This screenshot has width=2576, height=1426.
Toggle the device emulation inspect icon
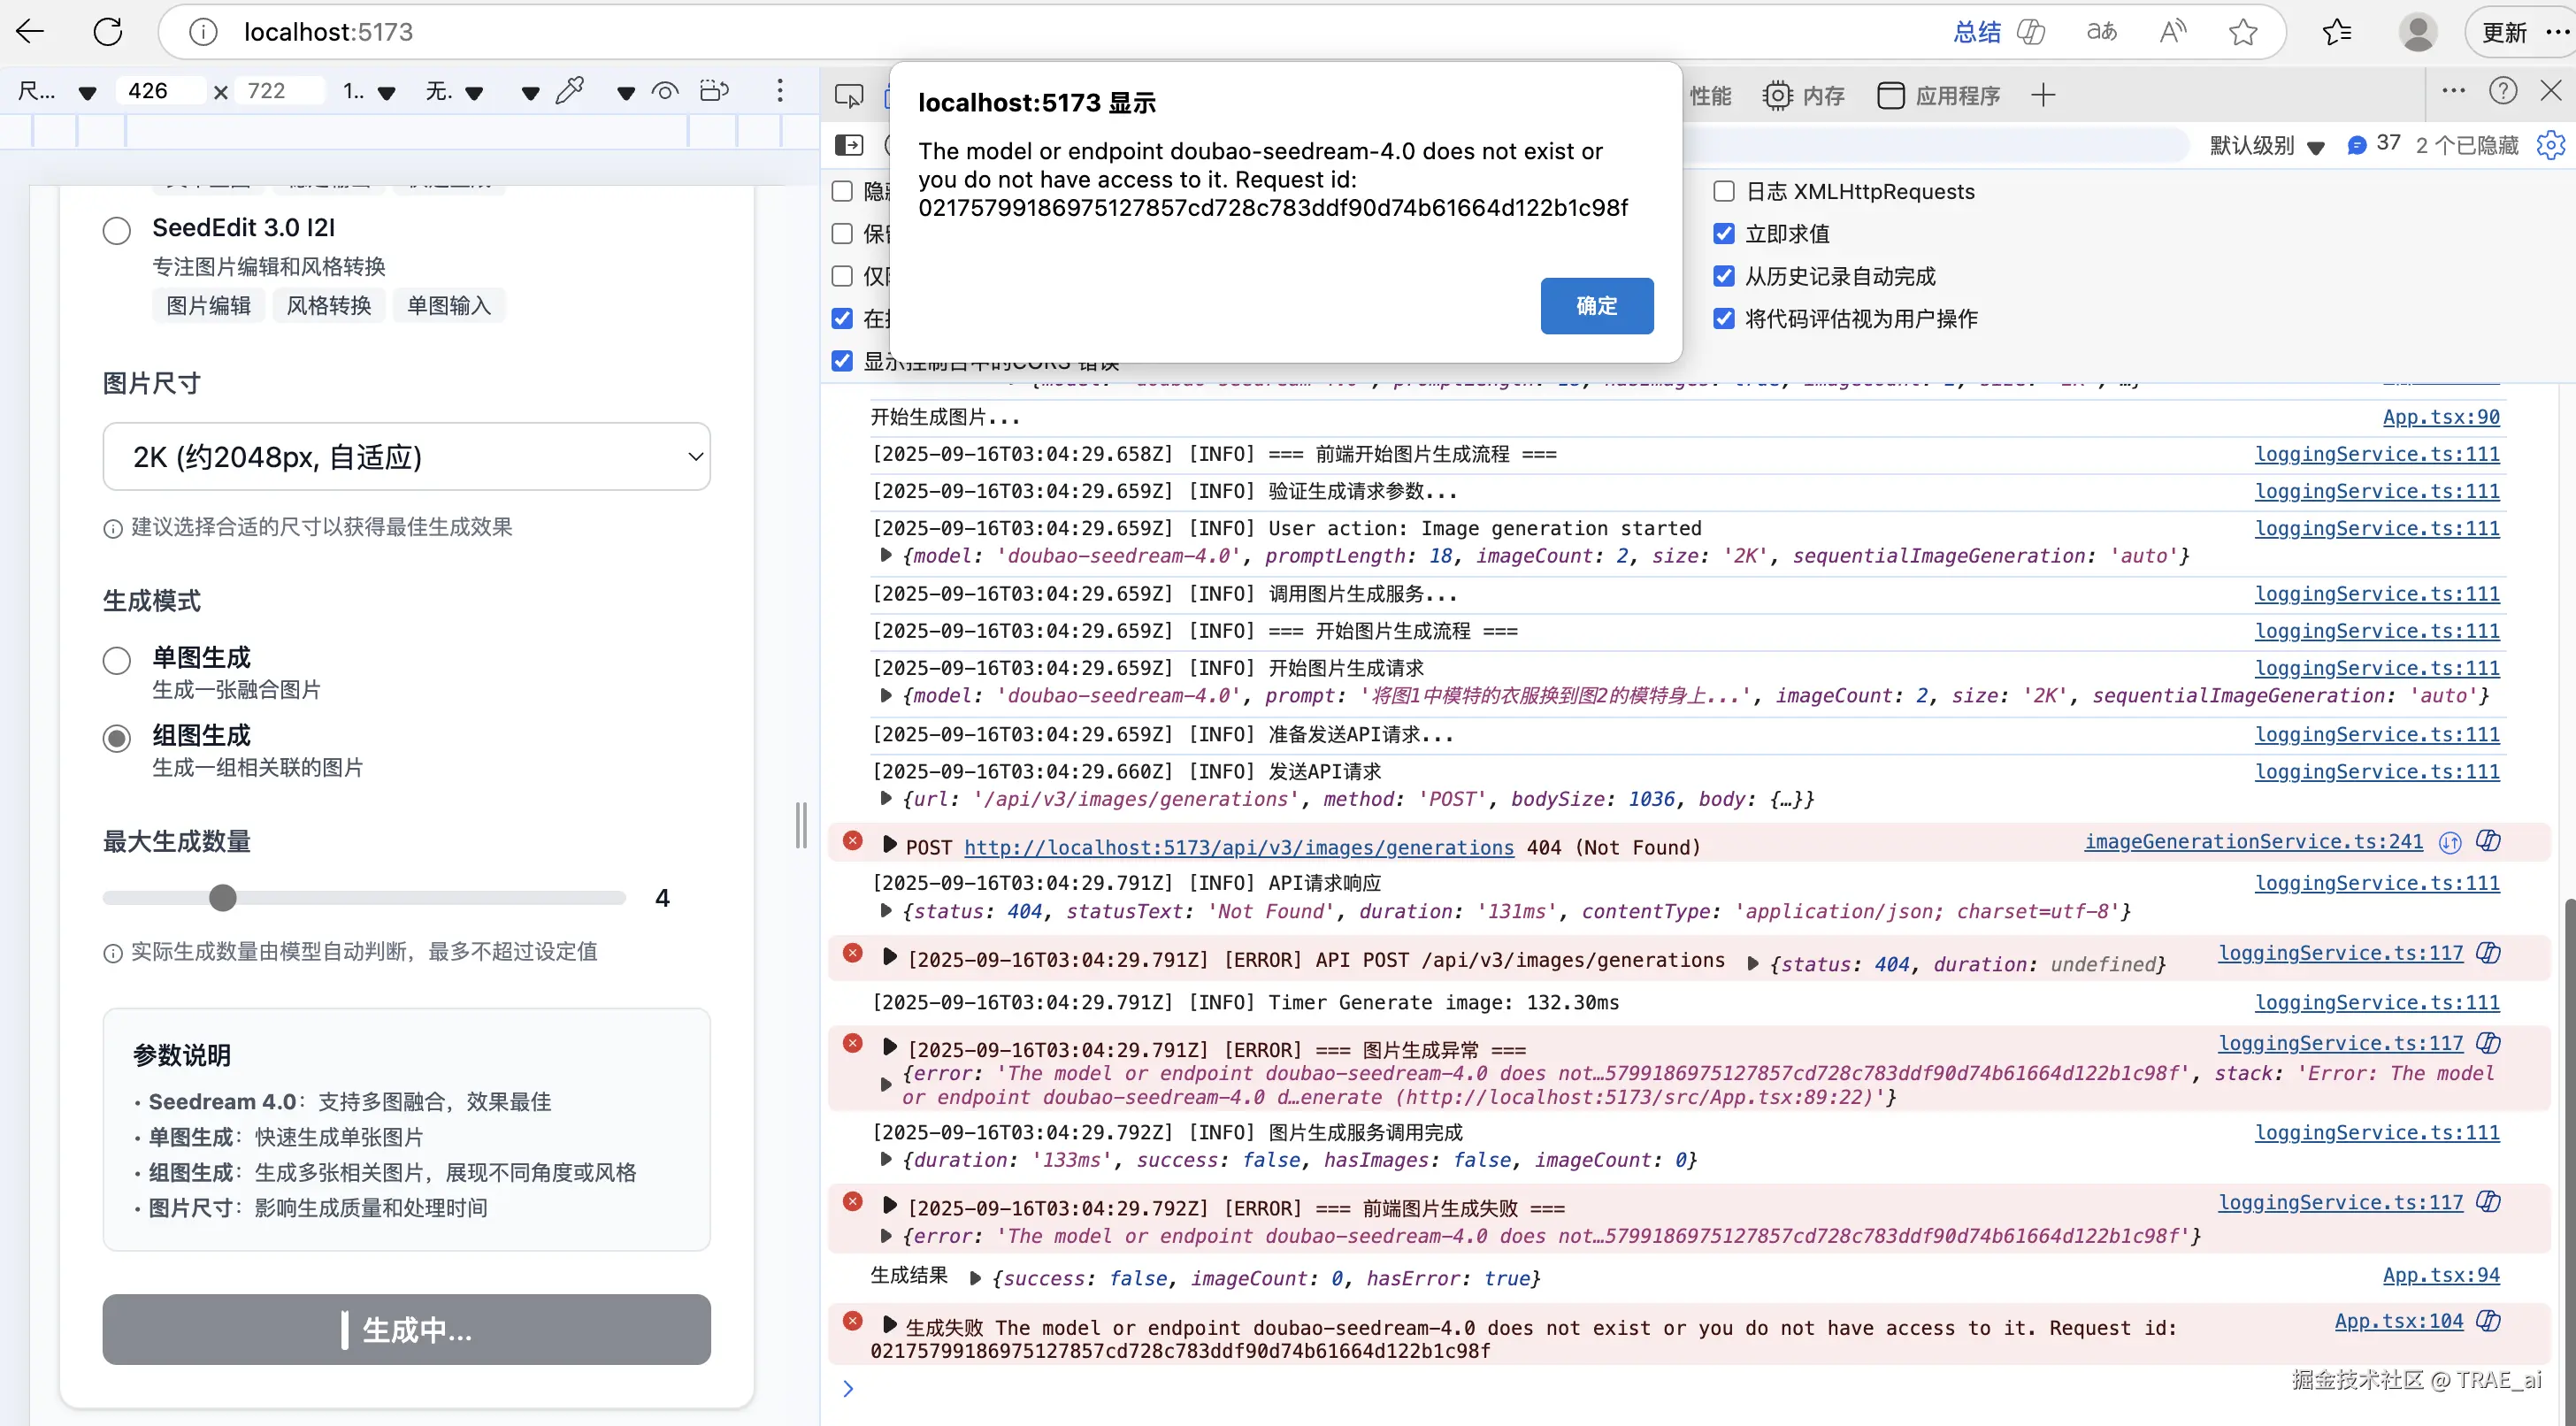848,96
